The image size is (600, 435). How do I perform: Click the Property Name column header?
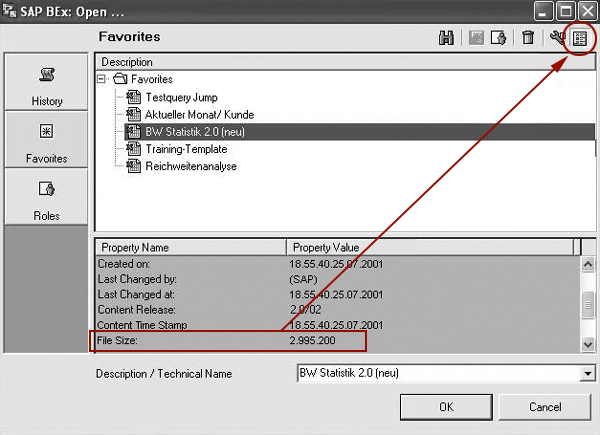[x=191, y=248]
